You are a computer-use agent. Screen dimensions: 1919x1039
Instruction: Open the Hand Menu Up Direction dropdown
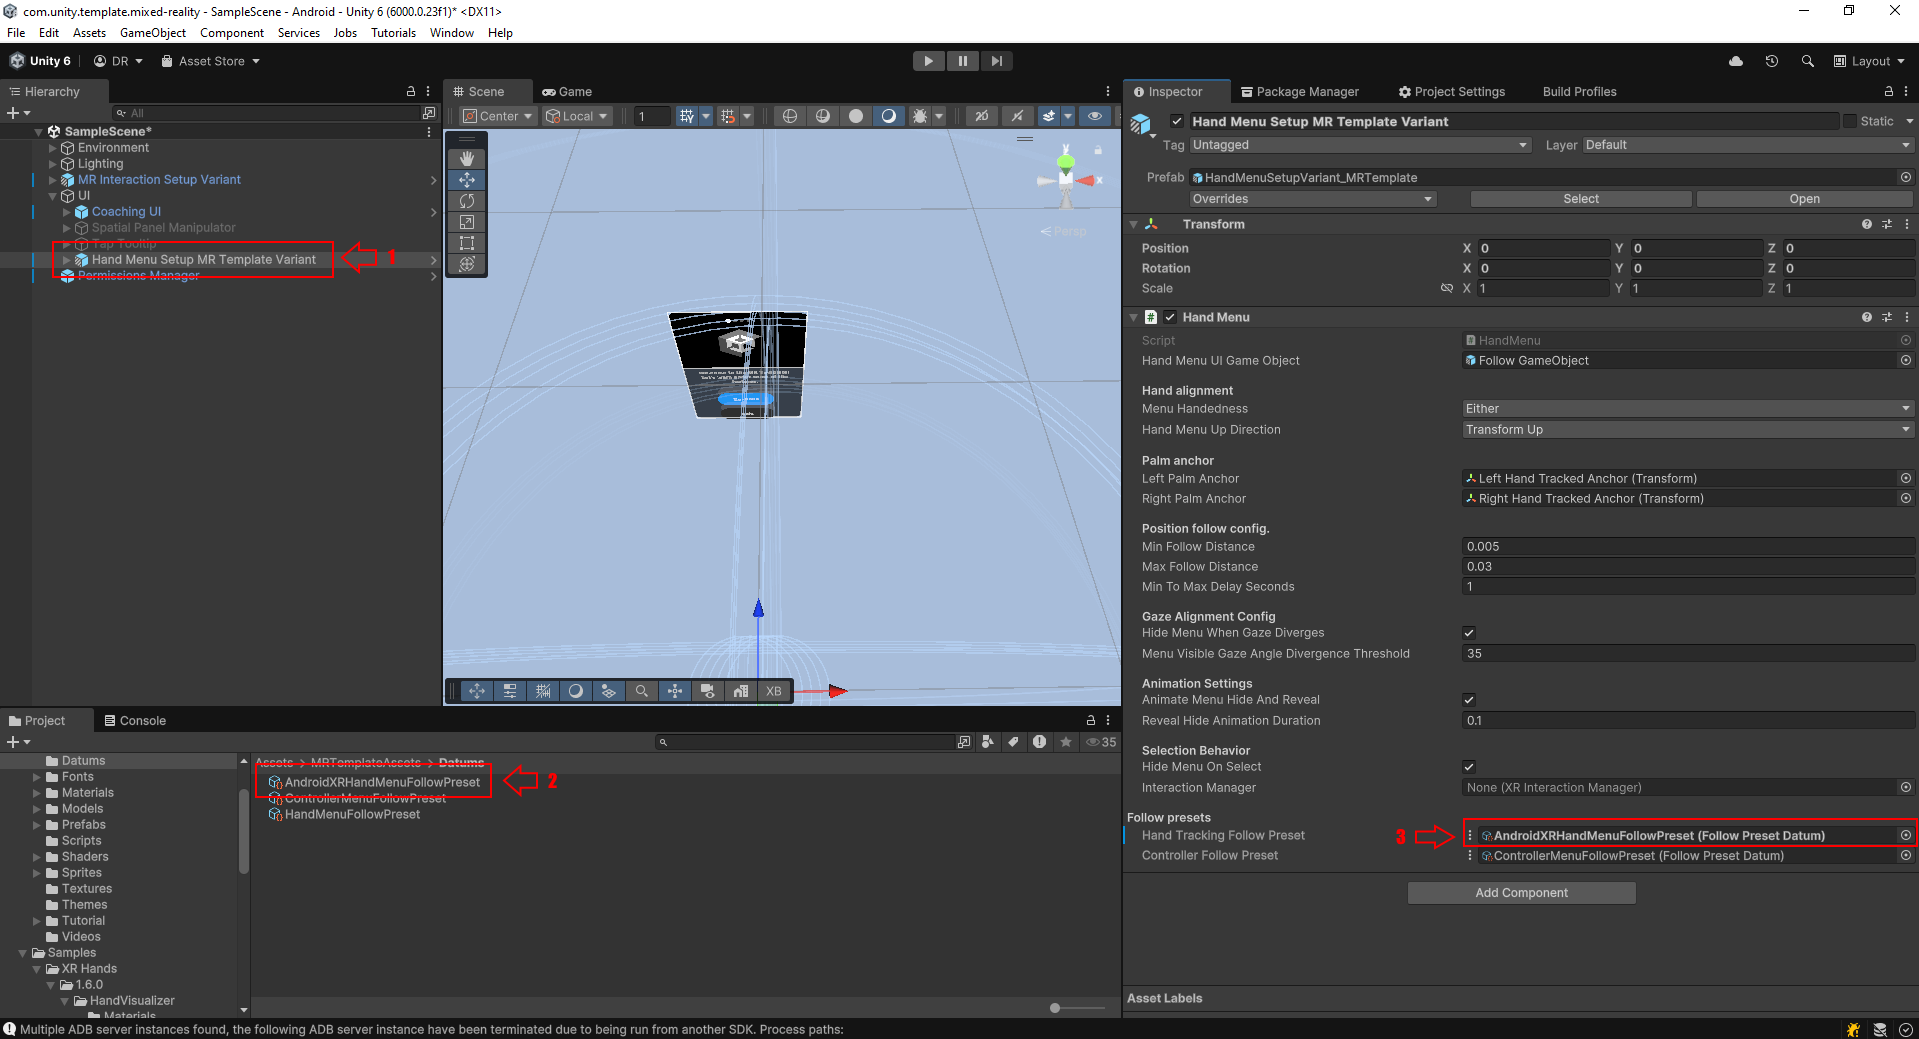(1687, 430)
